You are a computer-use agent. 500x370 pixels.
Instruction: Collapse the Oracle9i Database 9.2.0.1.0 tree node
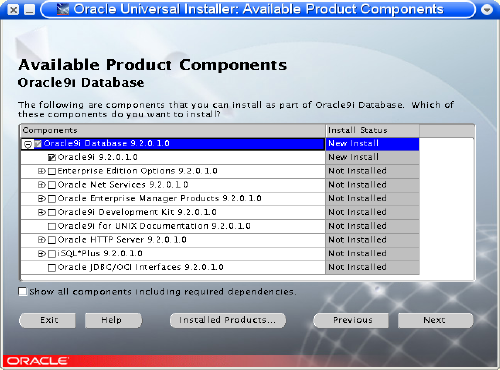coord(28,144)
